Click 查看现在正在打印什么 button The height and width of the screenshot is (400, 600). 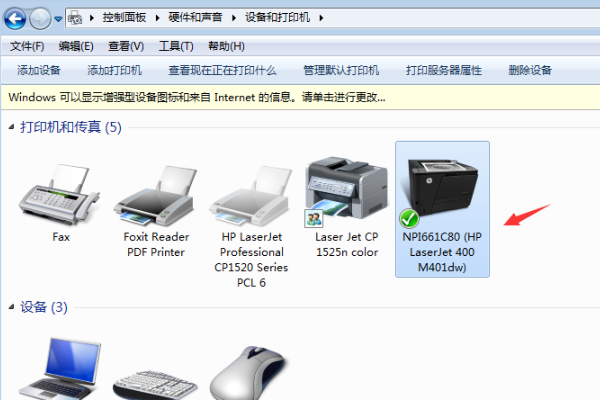[222, 70]
